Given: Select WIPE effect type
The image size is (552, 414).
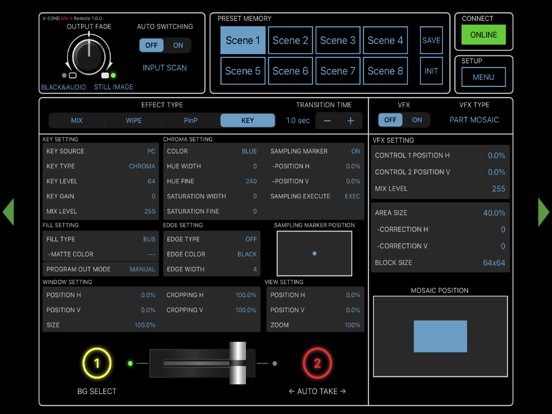Looking at the screenshot, I should coord(133,120).
